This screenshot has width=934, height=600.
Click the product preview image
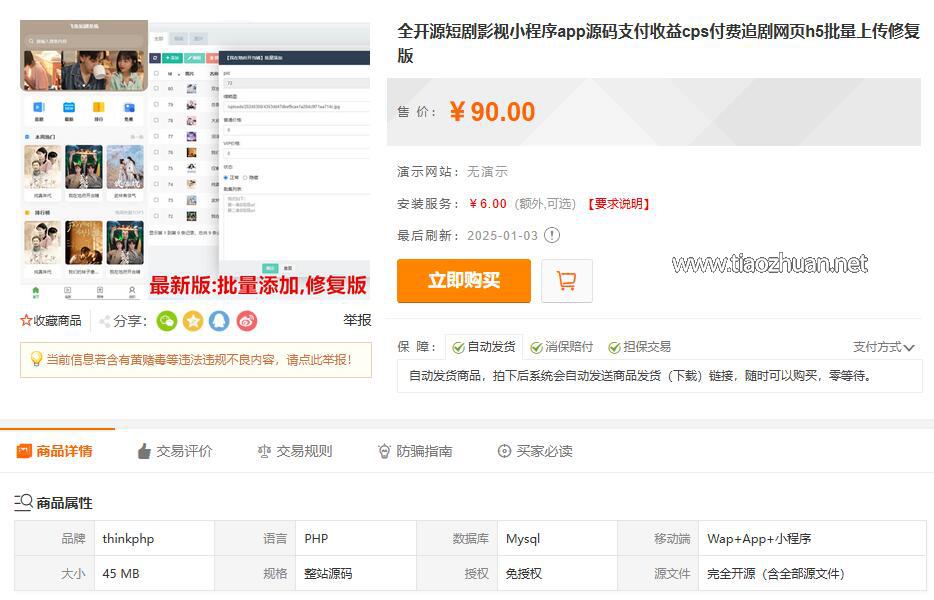click(195, 160)
